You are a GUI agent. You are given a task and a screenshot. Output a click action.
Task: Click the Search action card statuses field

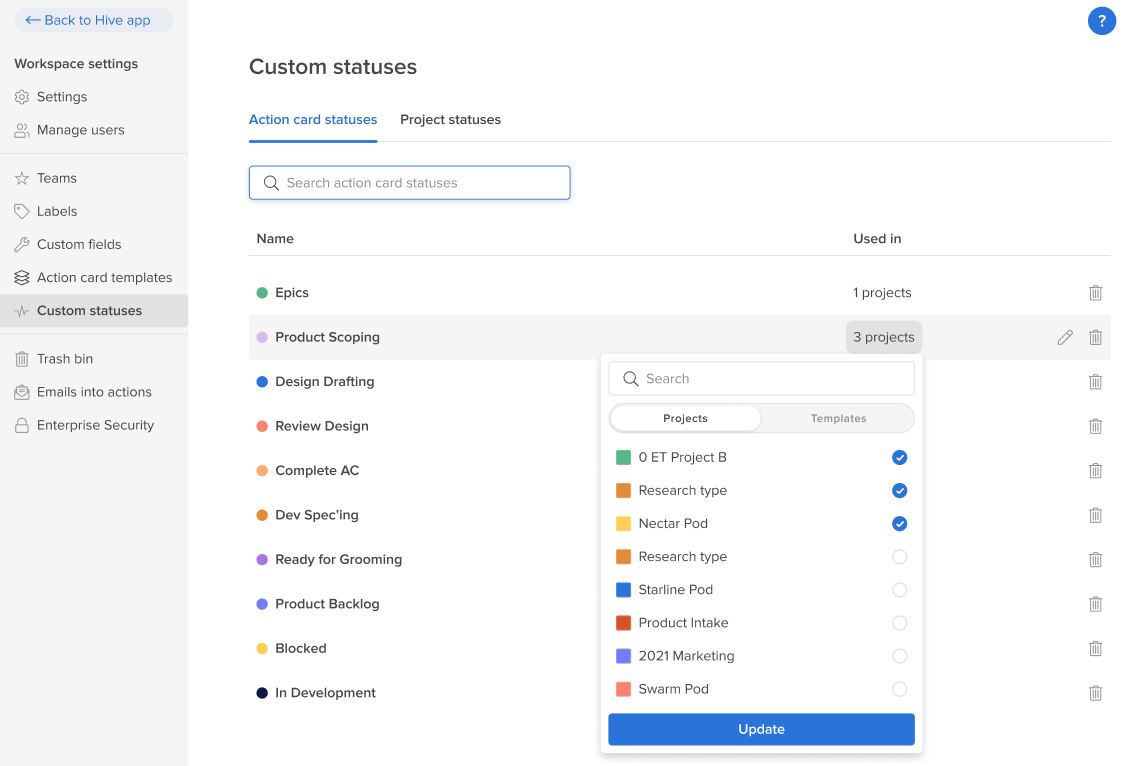[x=410, y=183]
